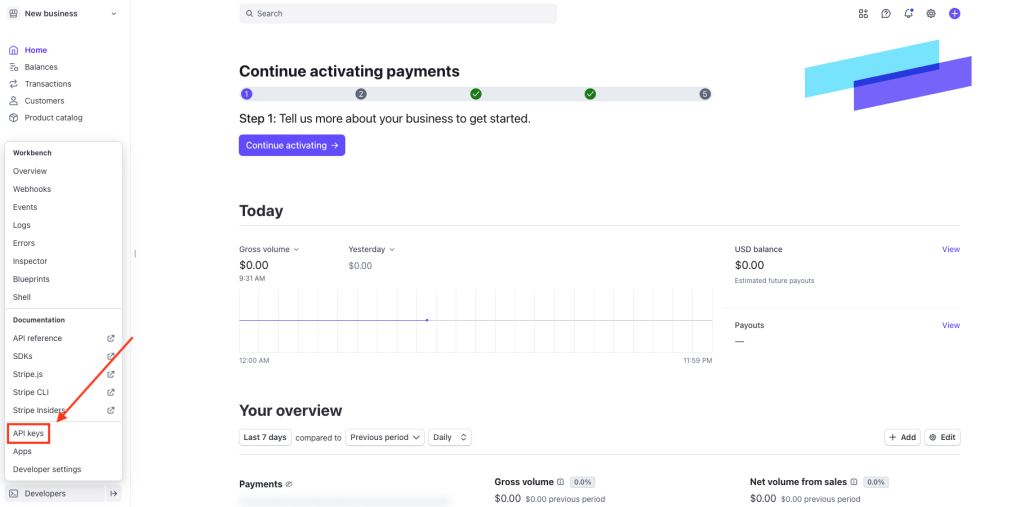Click the apps grid icon in top bar
This screenshot has width=1024, height=507.
(863, 13)
